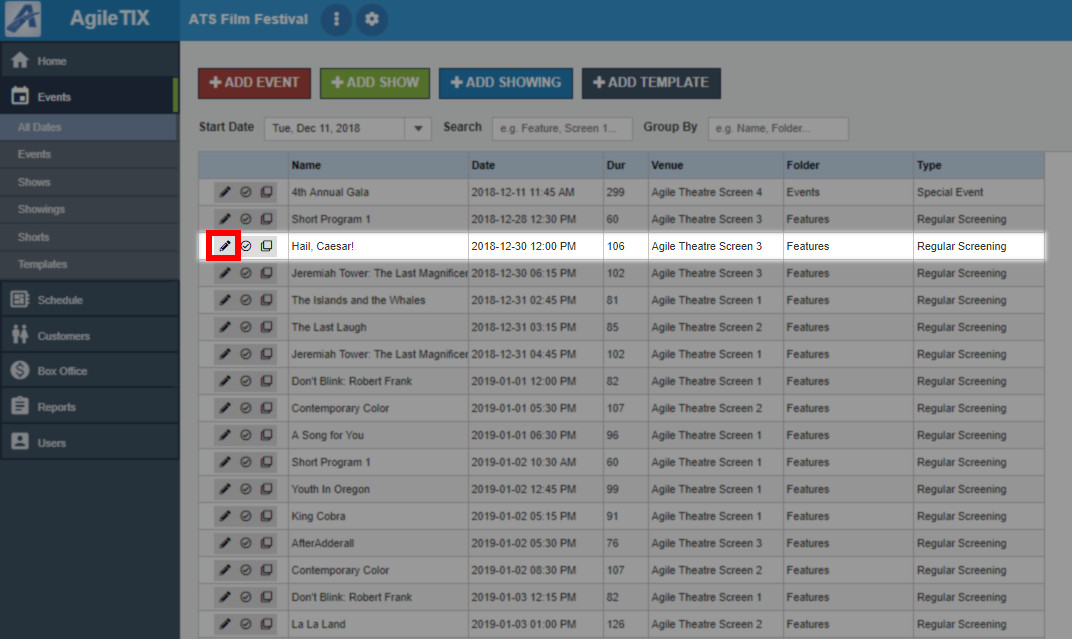1072x639 pixels.
Task: Click the ADD TEMPLATE button
Action: click(x=651, y=83)
